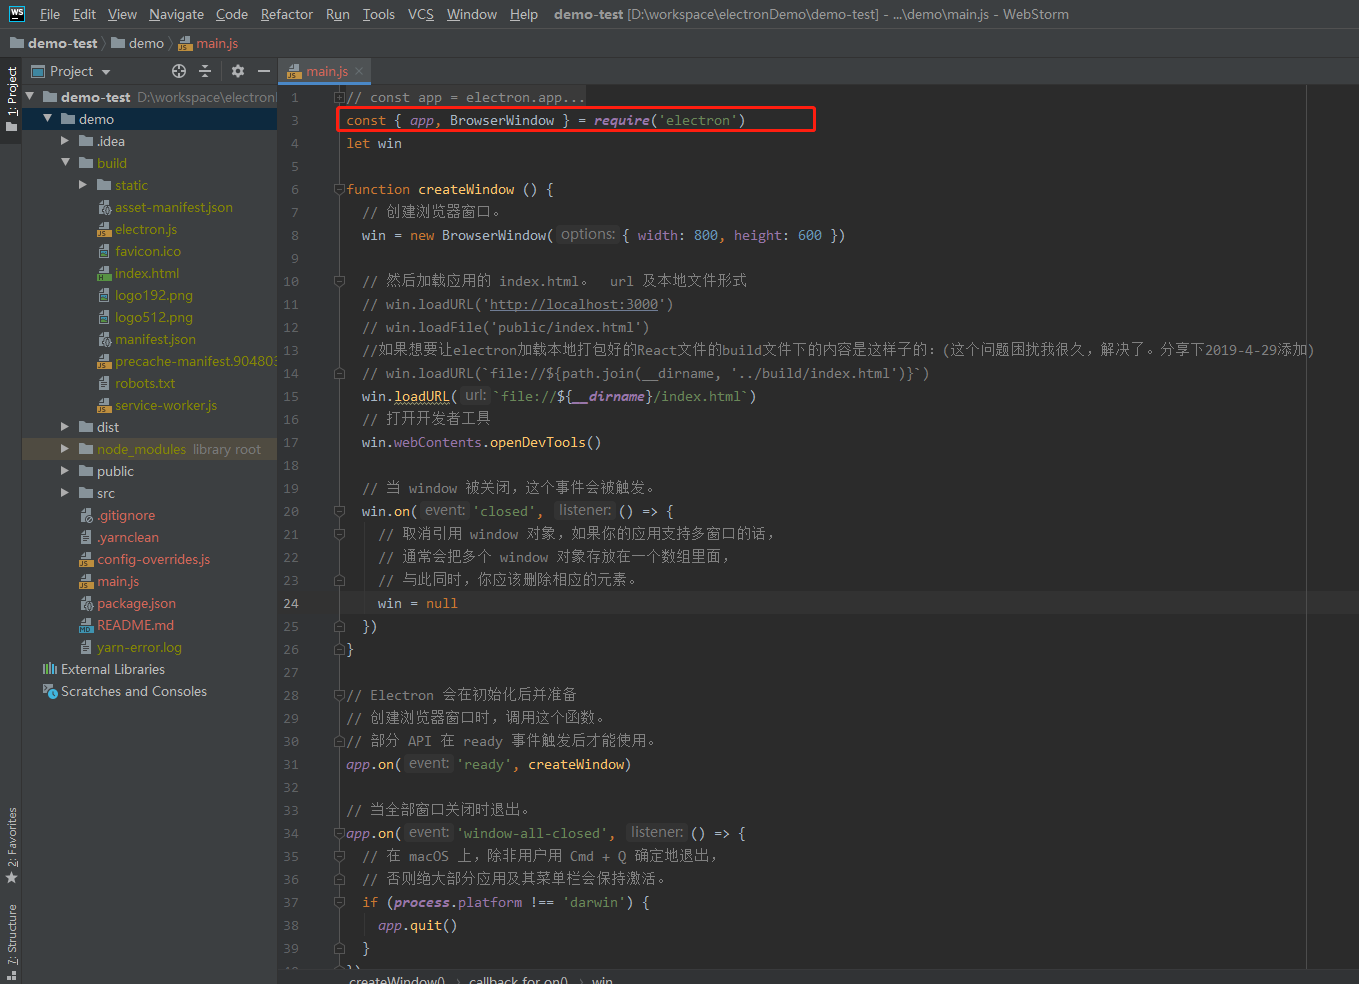Click line number 24 in the gutter
The height and width of the screenshot is (984, 1359).
pyautogui.click(x=291, y=603)
